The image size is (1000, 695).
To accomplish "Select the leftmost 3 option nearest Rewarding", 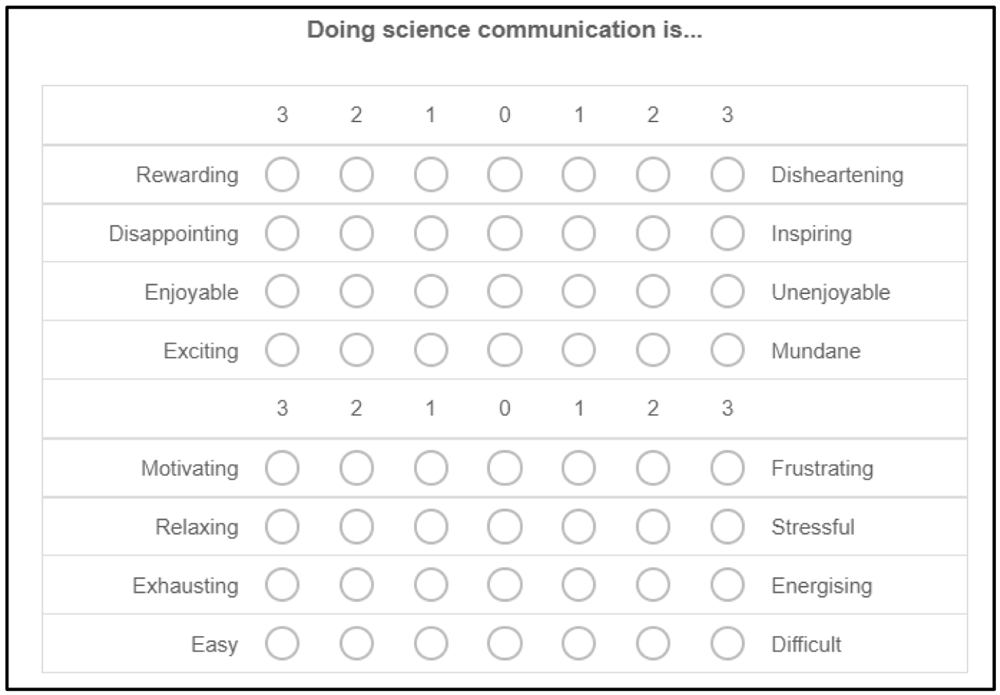I will 282,175.
